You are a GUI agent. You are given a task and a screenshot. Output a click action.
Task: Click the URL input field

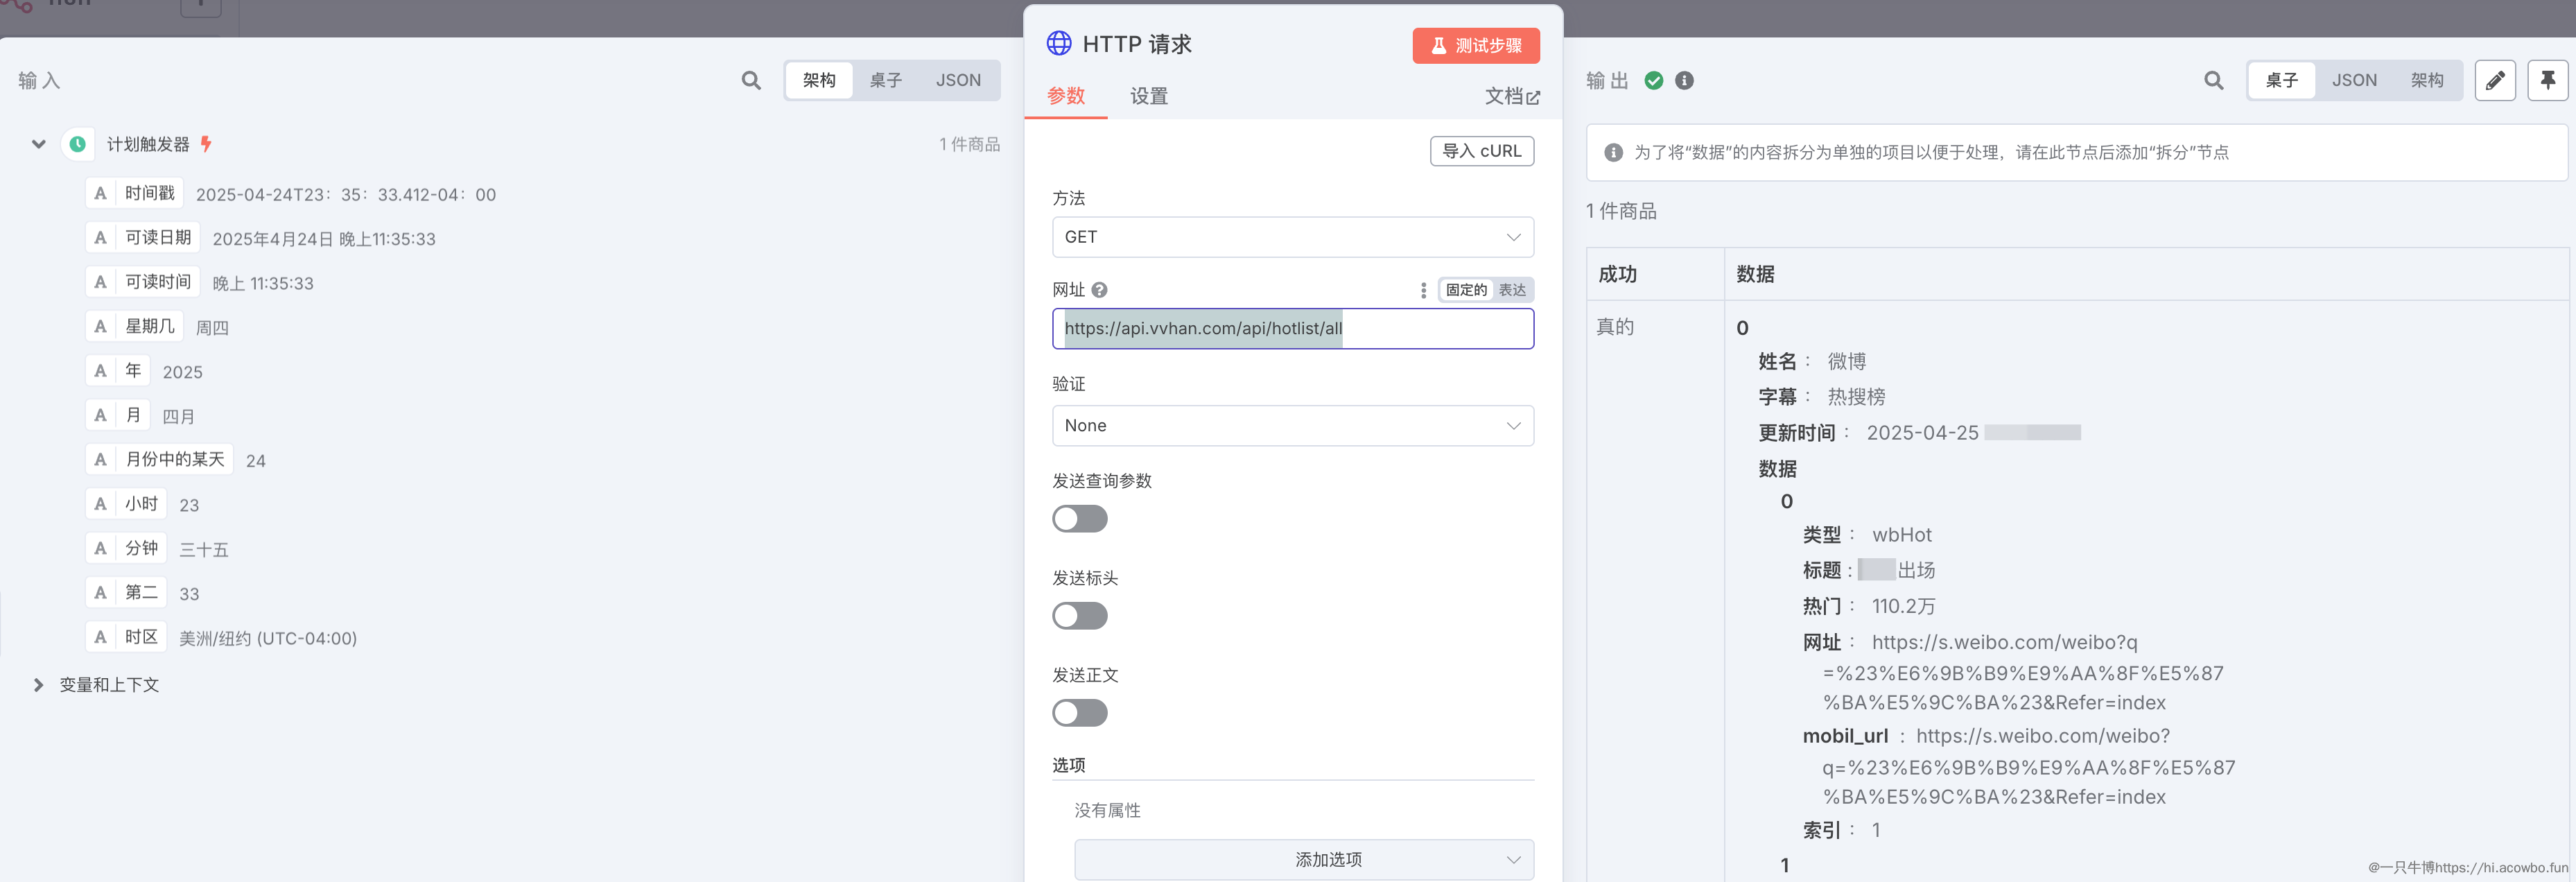1292,329
